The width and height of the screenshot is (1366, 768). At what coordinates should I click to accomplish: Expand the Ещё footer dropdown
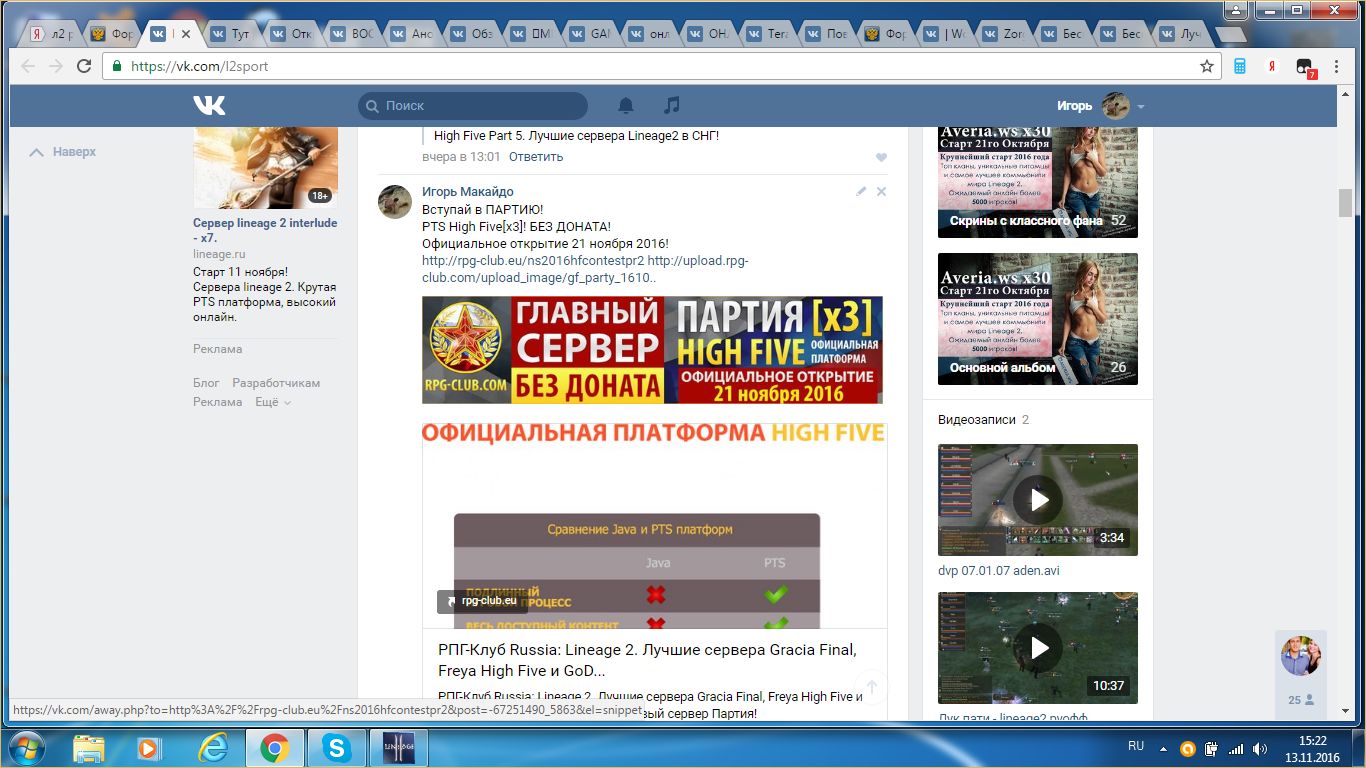(273, 402)
